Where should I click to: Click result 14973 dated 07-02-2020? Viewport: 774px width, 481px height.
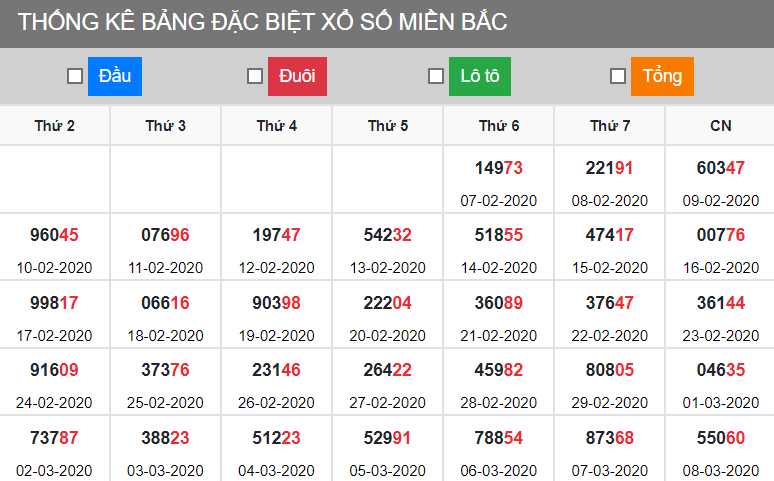499,168
